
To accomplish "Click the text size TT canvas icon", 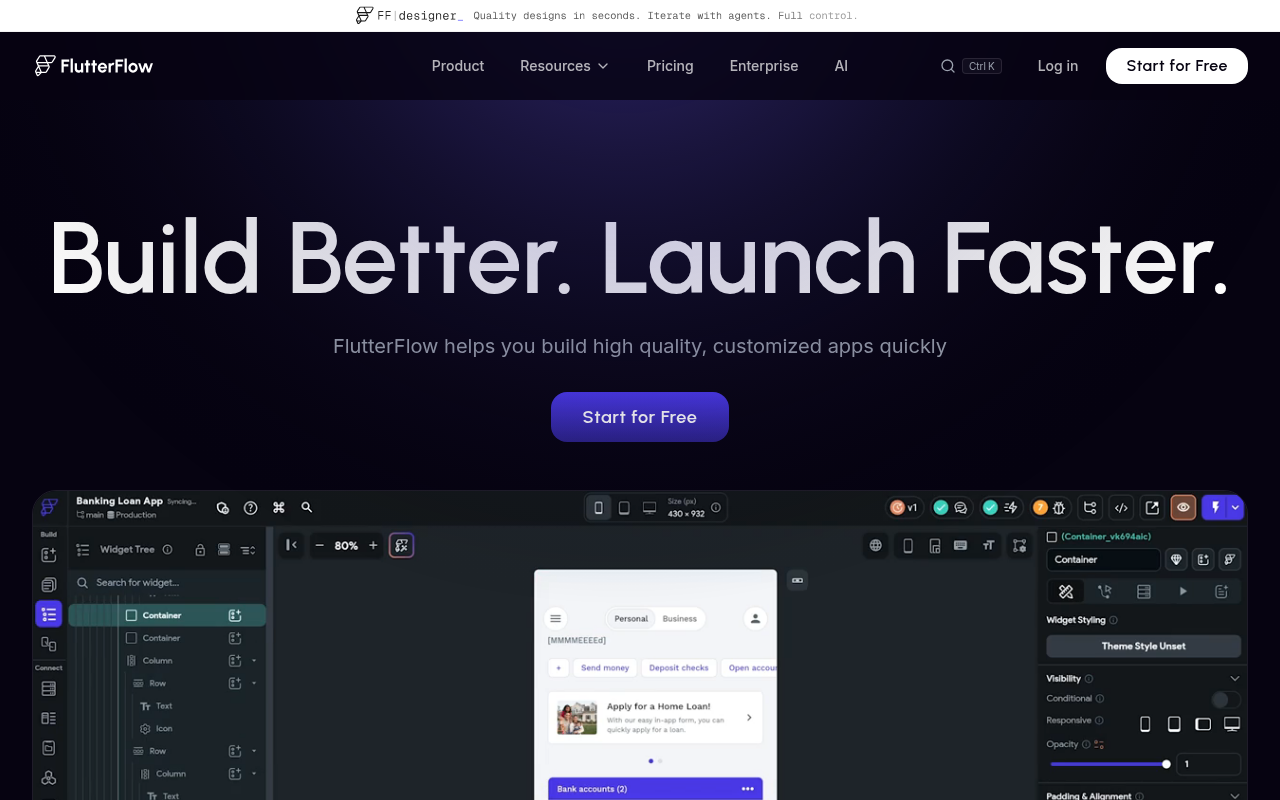I will 989,545.
